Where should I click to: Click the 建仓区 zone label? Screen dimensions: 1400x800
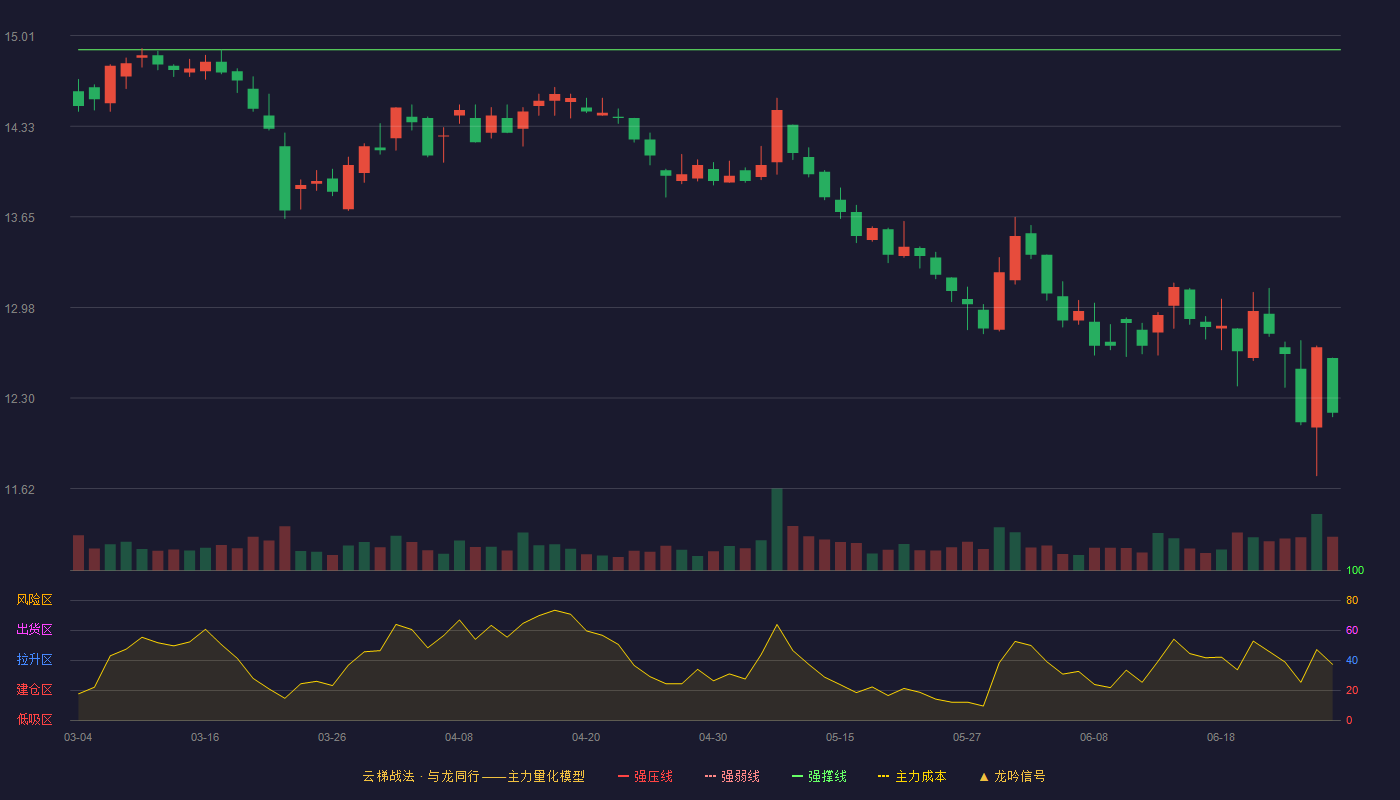(35, 690)
